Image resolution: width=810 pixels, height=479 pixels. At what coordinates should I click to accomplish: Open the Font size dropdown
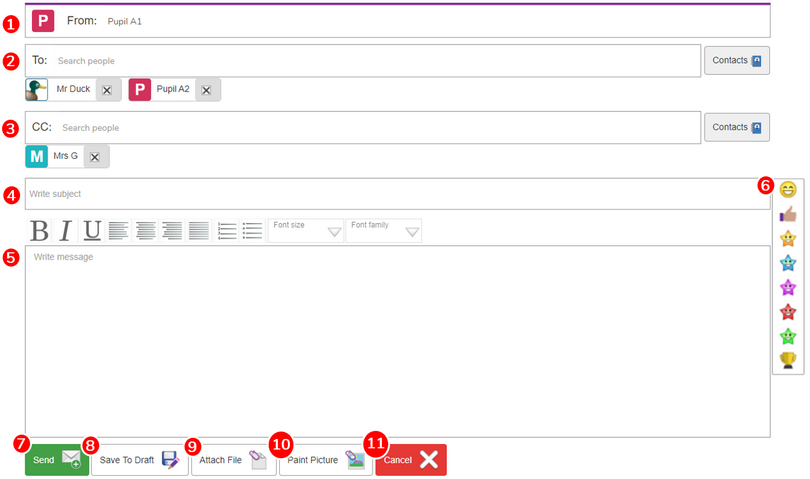coord(305,230)
